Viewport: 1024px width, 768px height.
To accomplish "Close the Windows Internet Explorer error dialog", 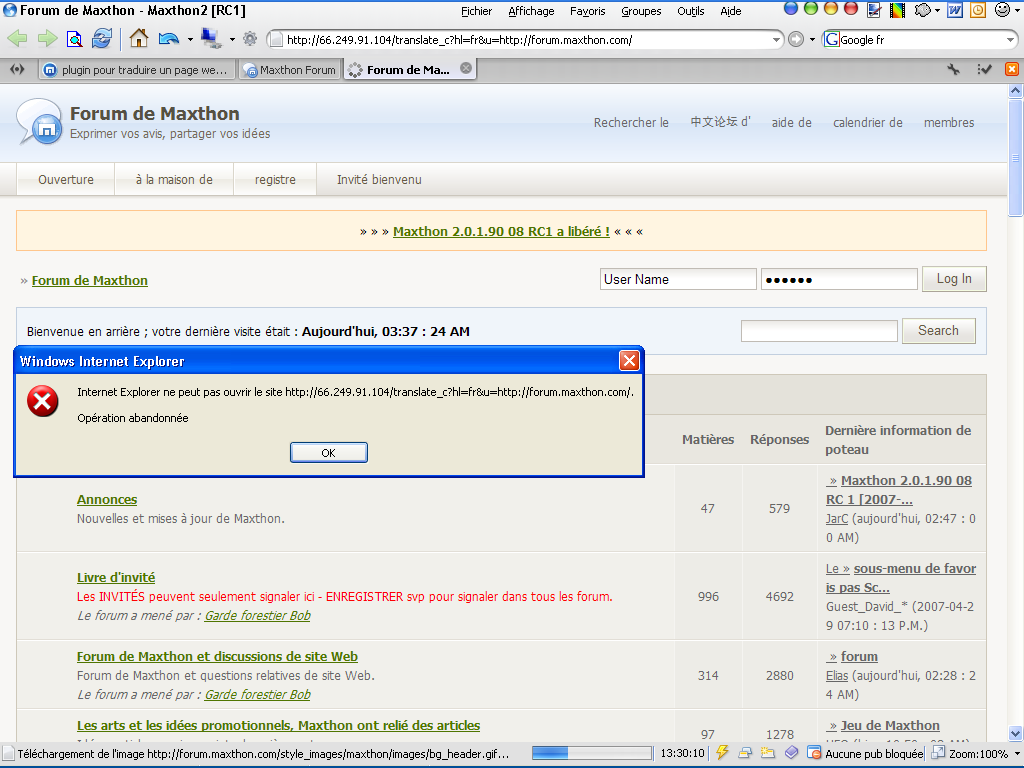I will [x=629, y=360].
